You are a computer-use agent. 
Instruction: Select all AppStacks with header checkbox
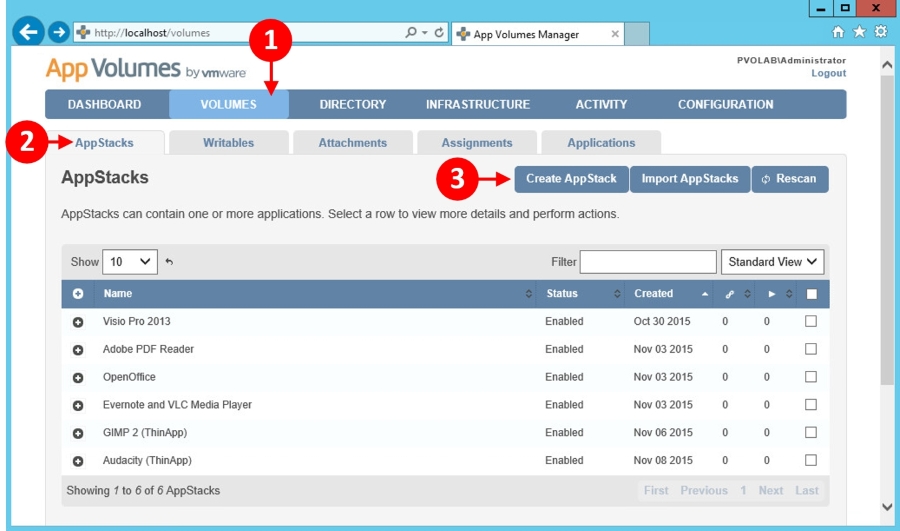(x=812, y=294)
